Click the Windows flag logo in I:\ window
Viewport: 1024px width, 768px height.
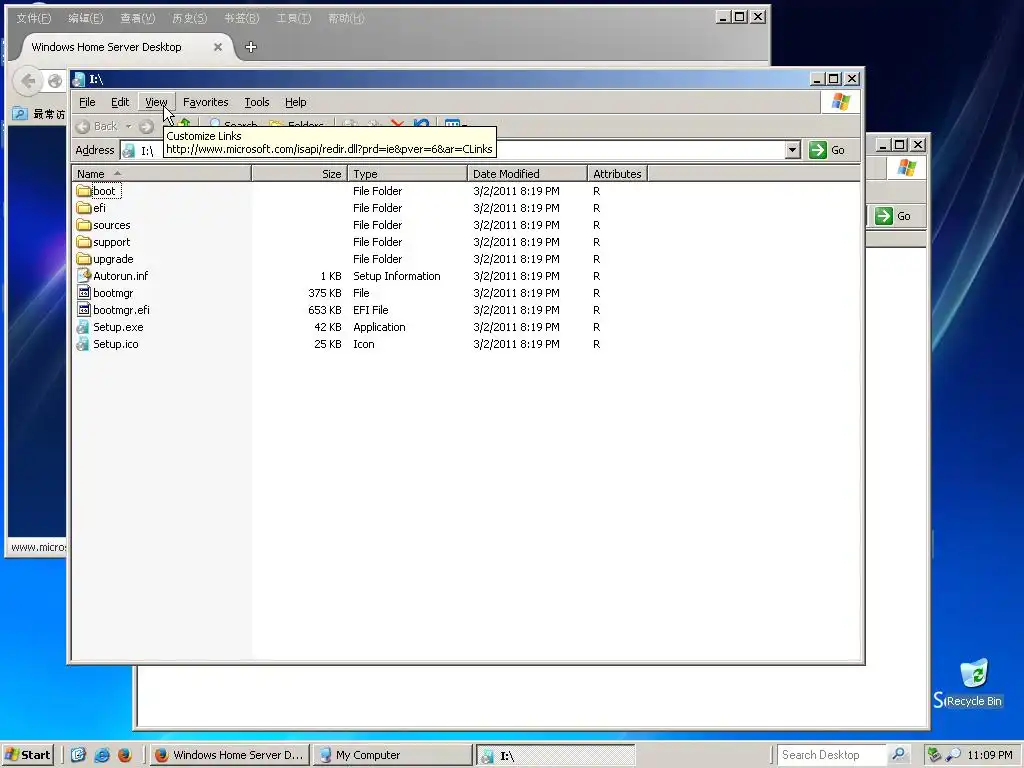point(840,102)
